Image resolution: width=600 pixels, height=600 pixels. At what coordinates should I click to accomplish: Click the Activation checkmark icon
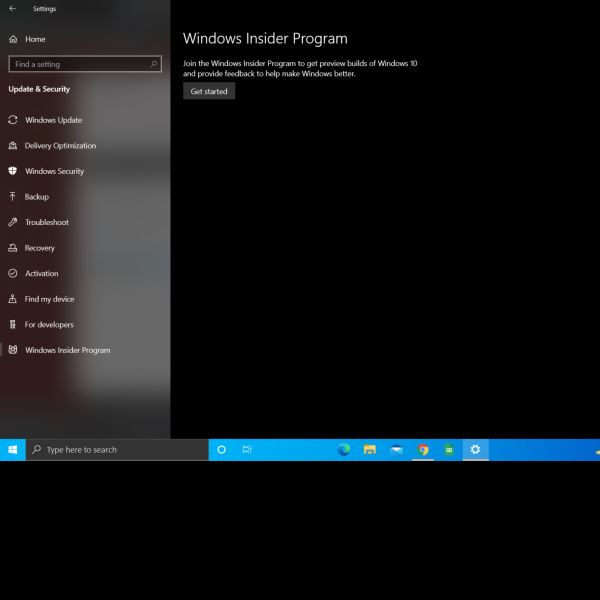(13, 273)
